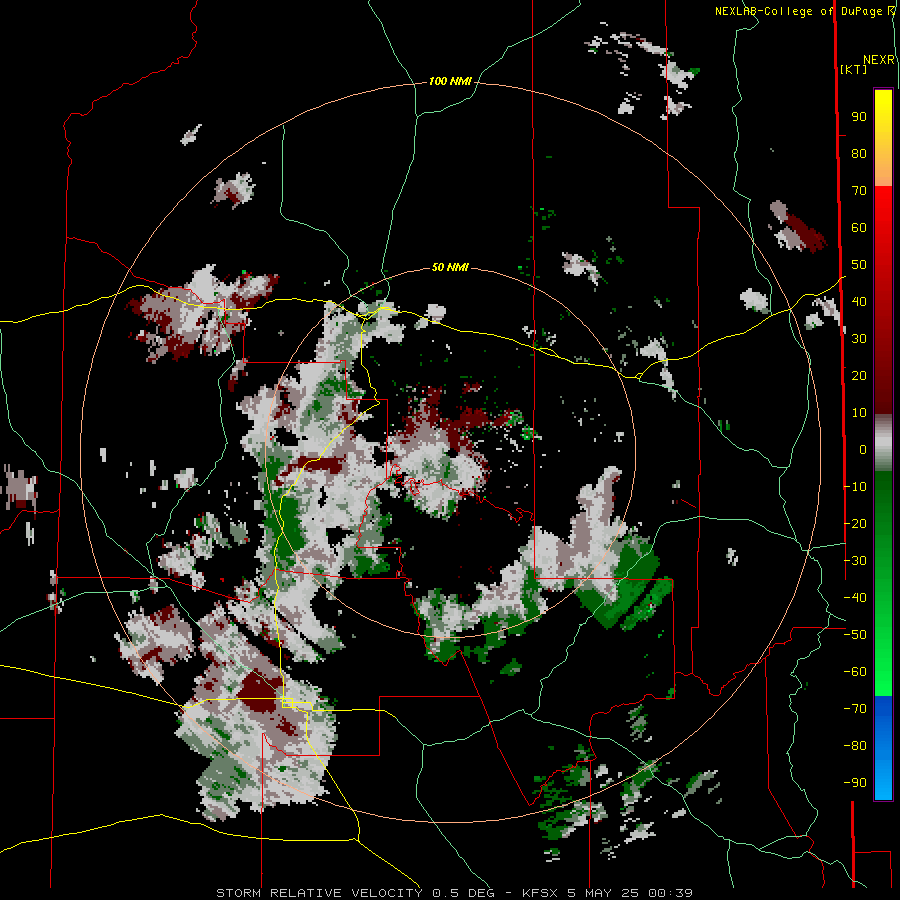Click the 40 label on the velocity scale

click(859, 301)
